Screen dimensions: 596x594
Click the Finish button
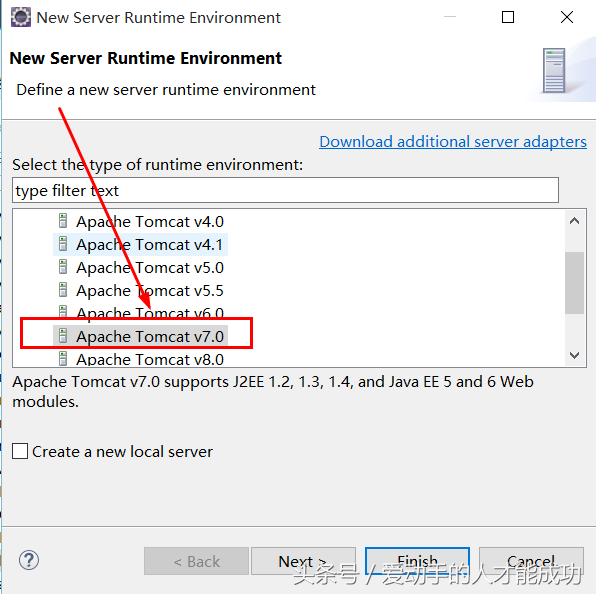pos(417,561)
